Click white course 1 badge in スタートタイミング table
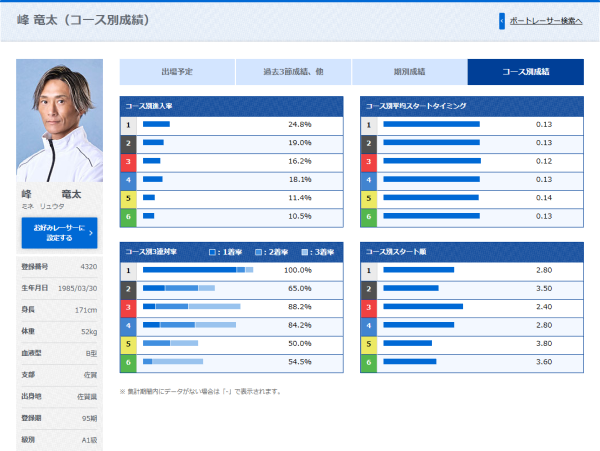 (x=369, y=125)
